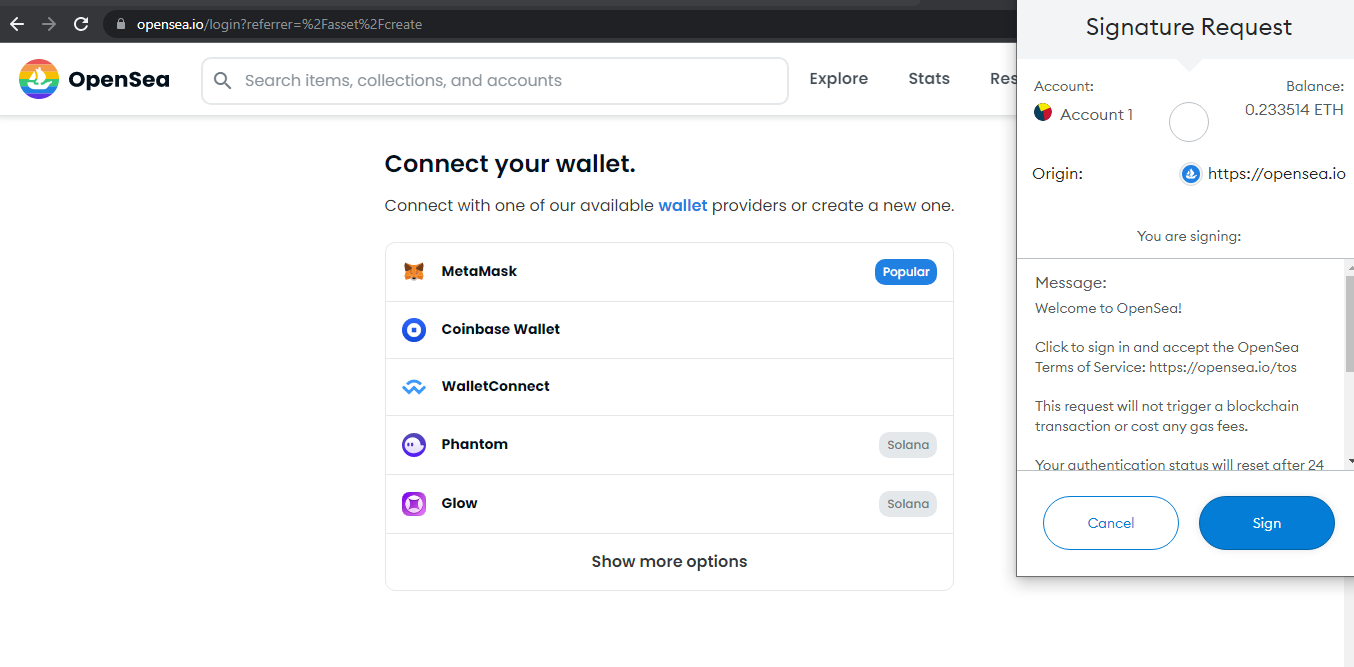Click the MetaMask fox icon

(414, 272)
